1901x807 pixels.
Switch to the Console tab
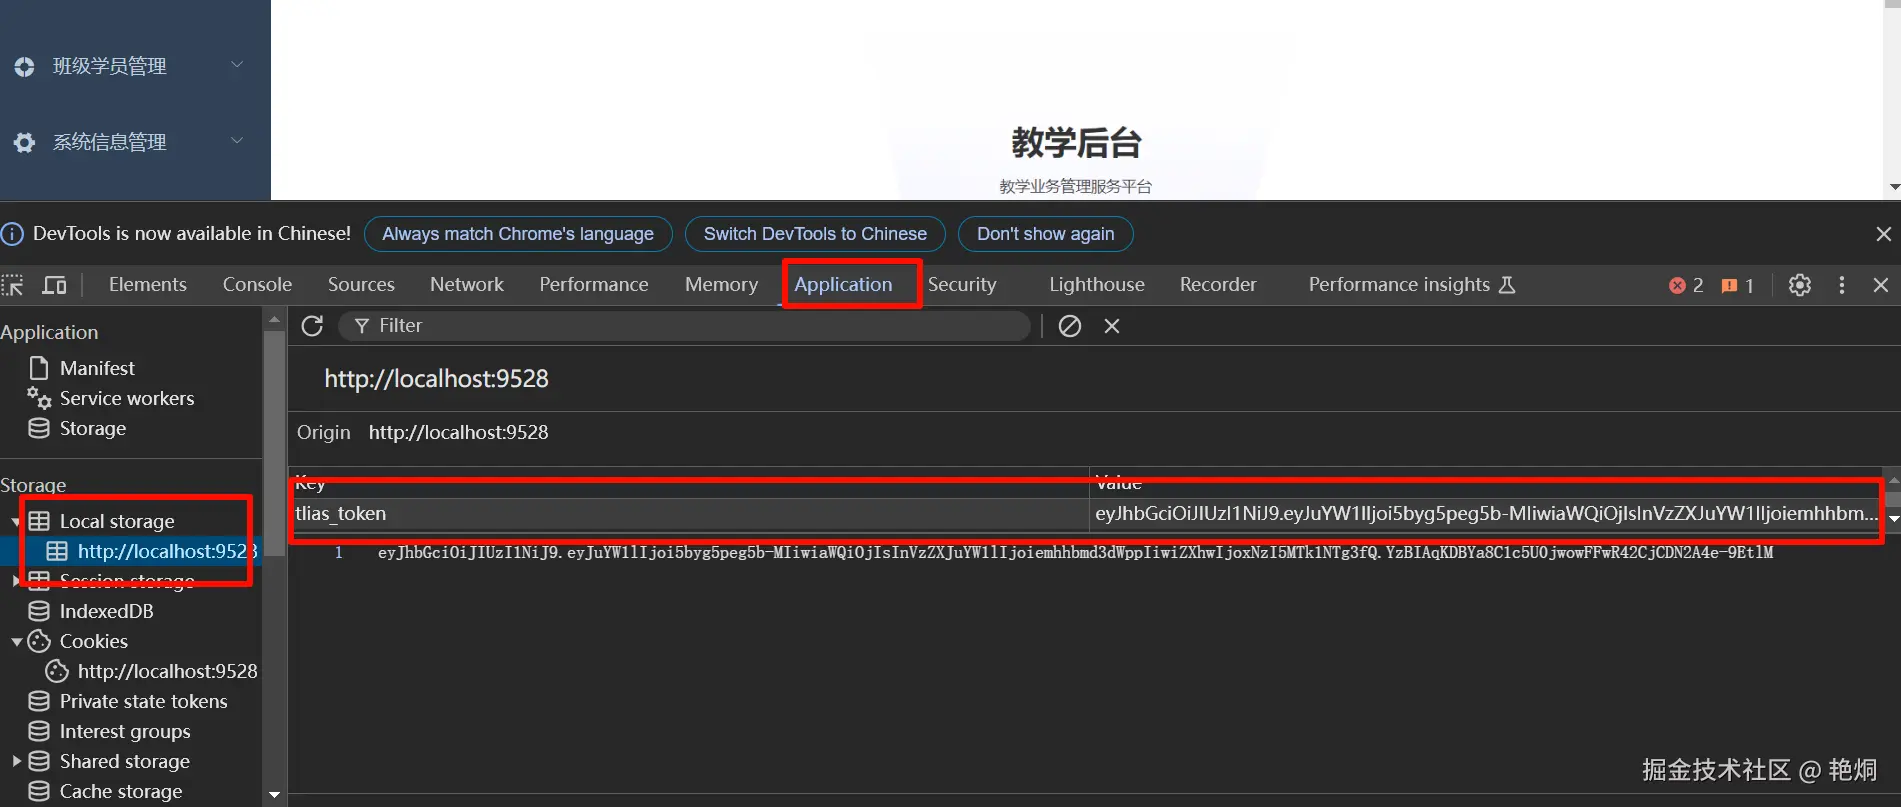257,285
